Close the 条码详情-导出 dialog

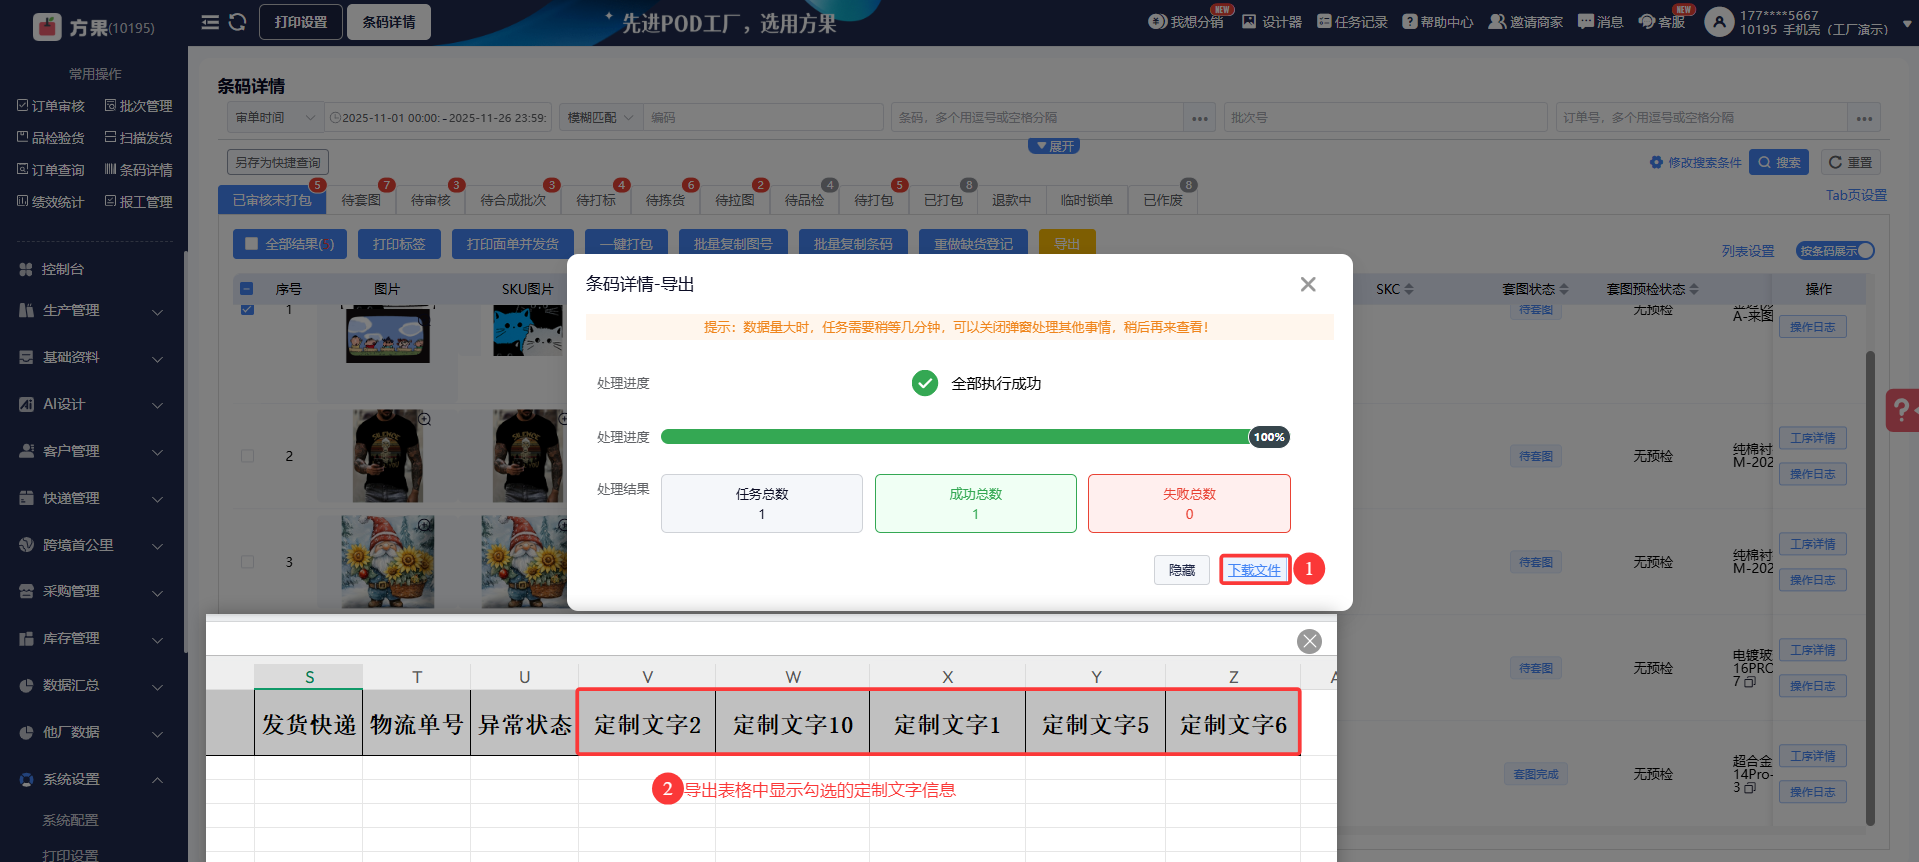[x=1308, y=285]
